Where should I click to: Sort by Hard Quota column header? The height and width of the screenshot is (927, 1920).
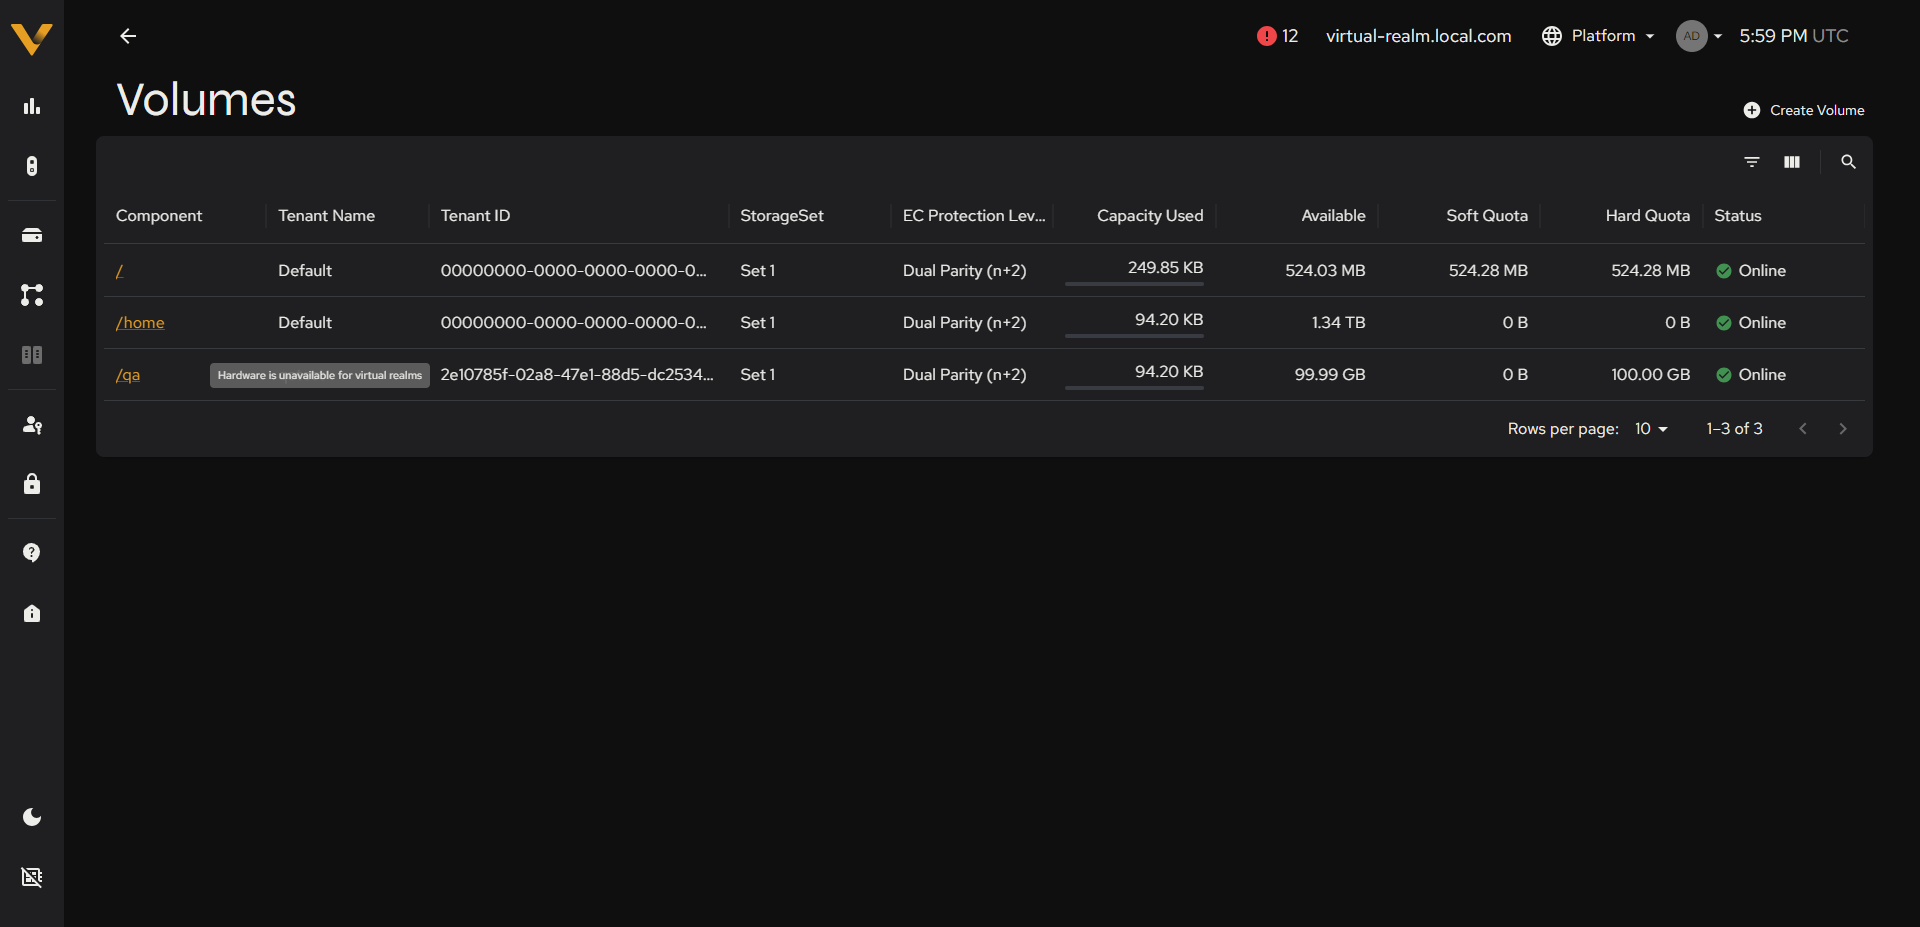coord(1648,216)
